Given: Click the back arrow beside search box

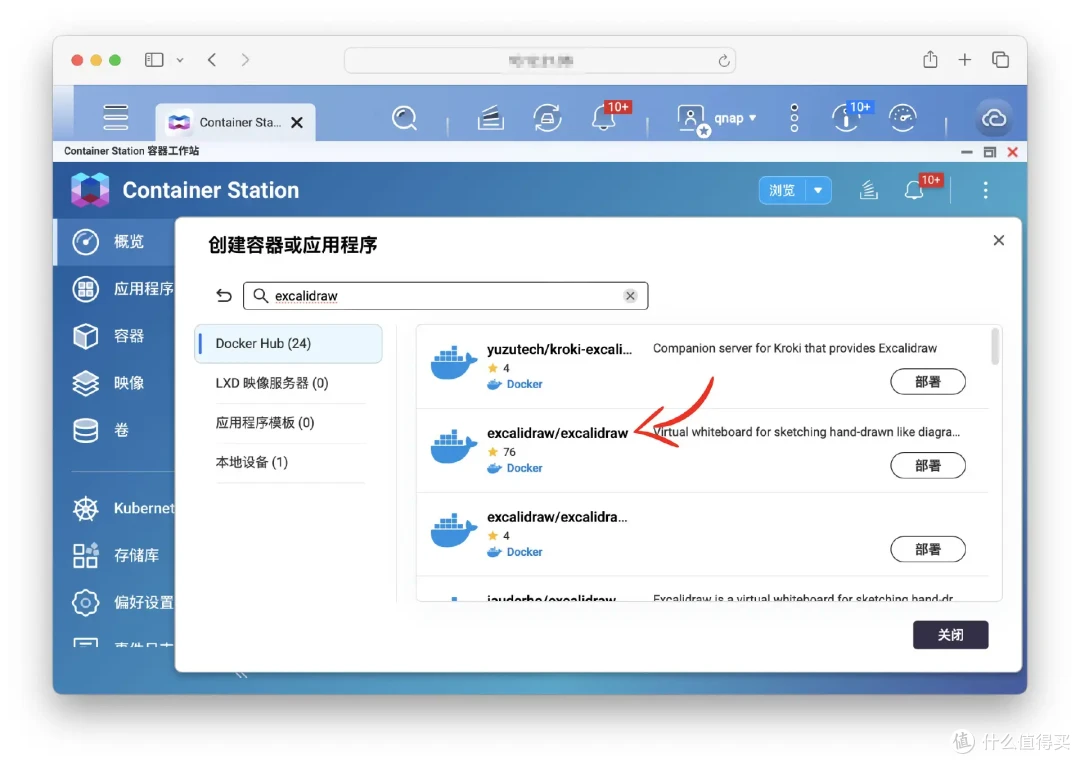Looking at the screenshot, I should [223, 296].
